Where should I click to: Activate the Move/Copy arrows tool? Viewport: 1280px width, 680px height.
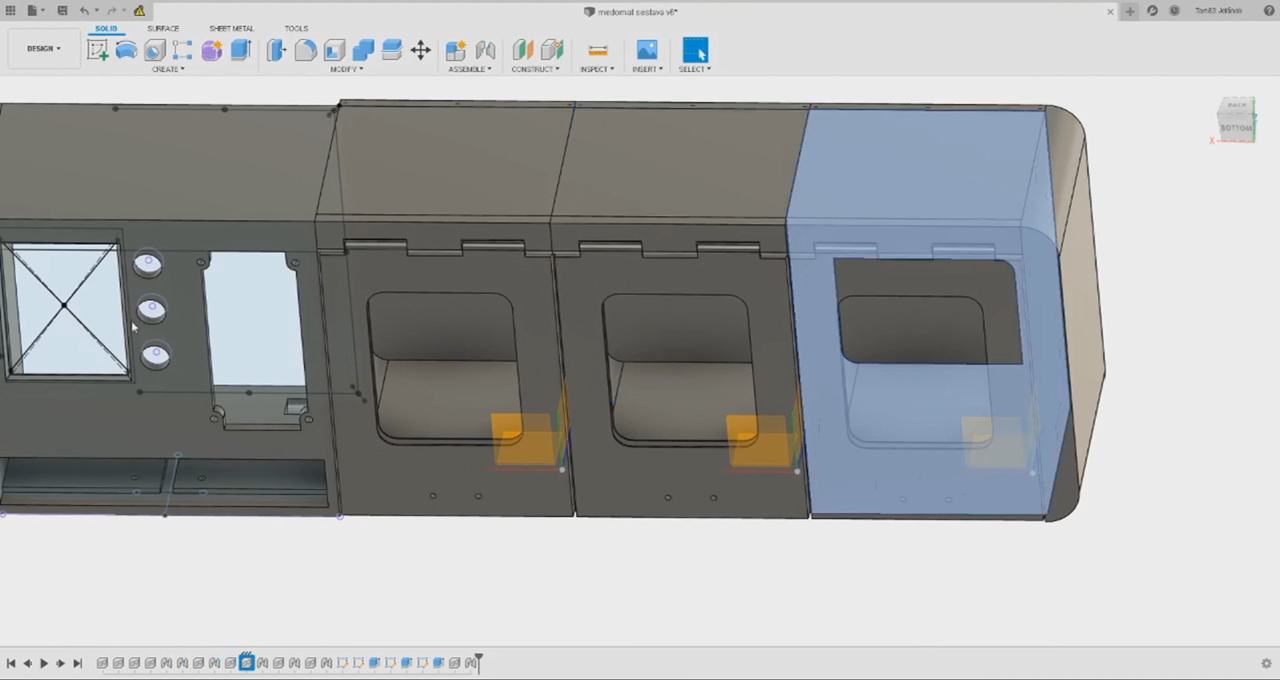(x=420, y=50)
